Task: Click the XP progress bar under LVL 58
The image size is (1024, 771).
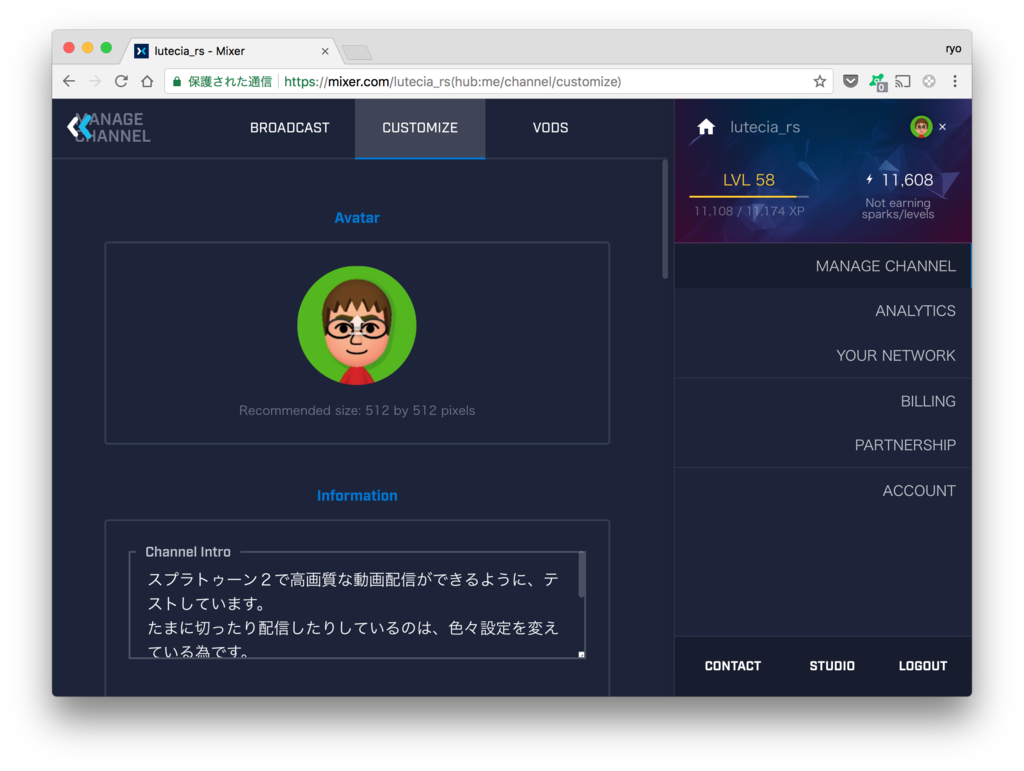Action: pyautogui.click(x=748, y=196)
